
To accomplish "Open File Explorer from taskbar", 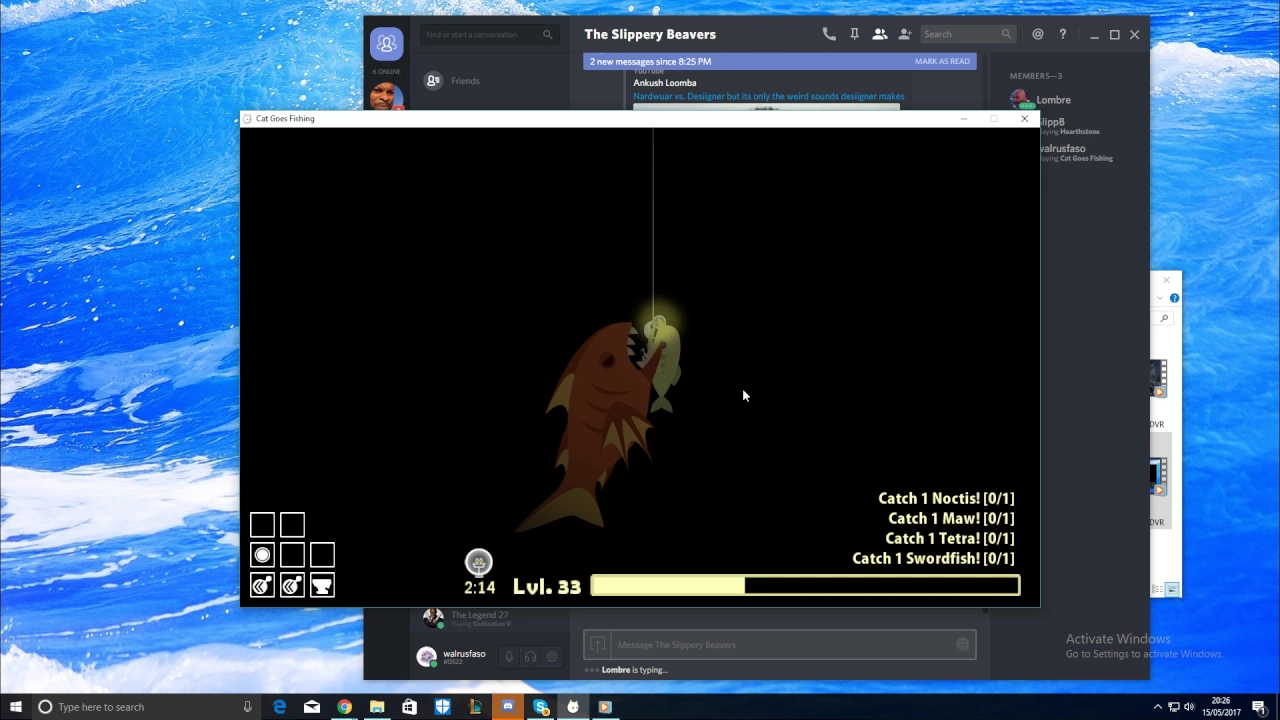I will pyautogui.click(x=377, y=707).
